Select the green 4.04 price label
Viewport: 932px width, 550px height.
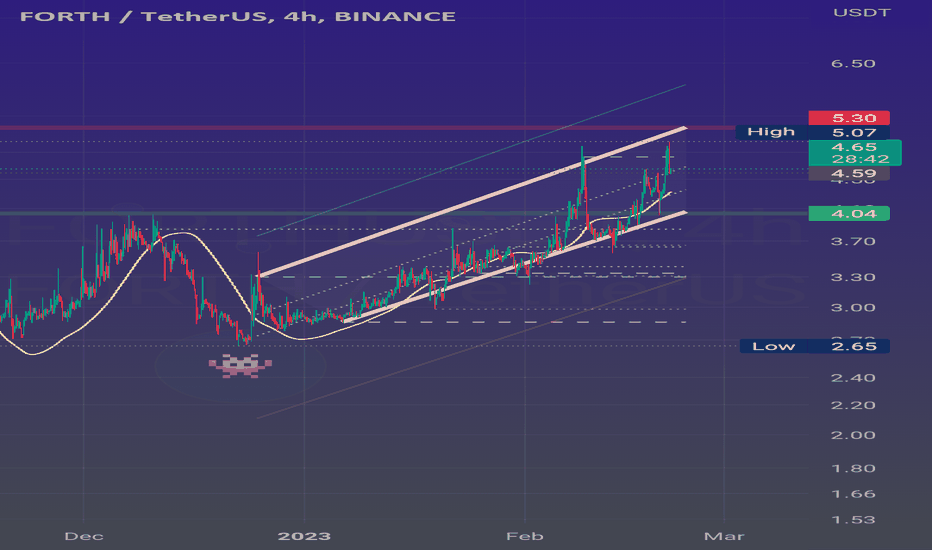click(x=849, y=213)
